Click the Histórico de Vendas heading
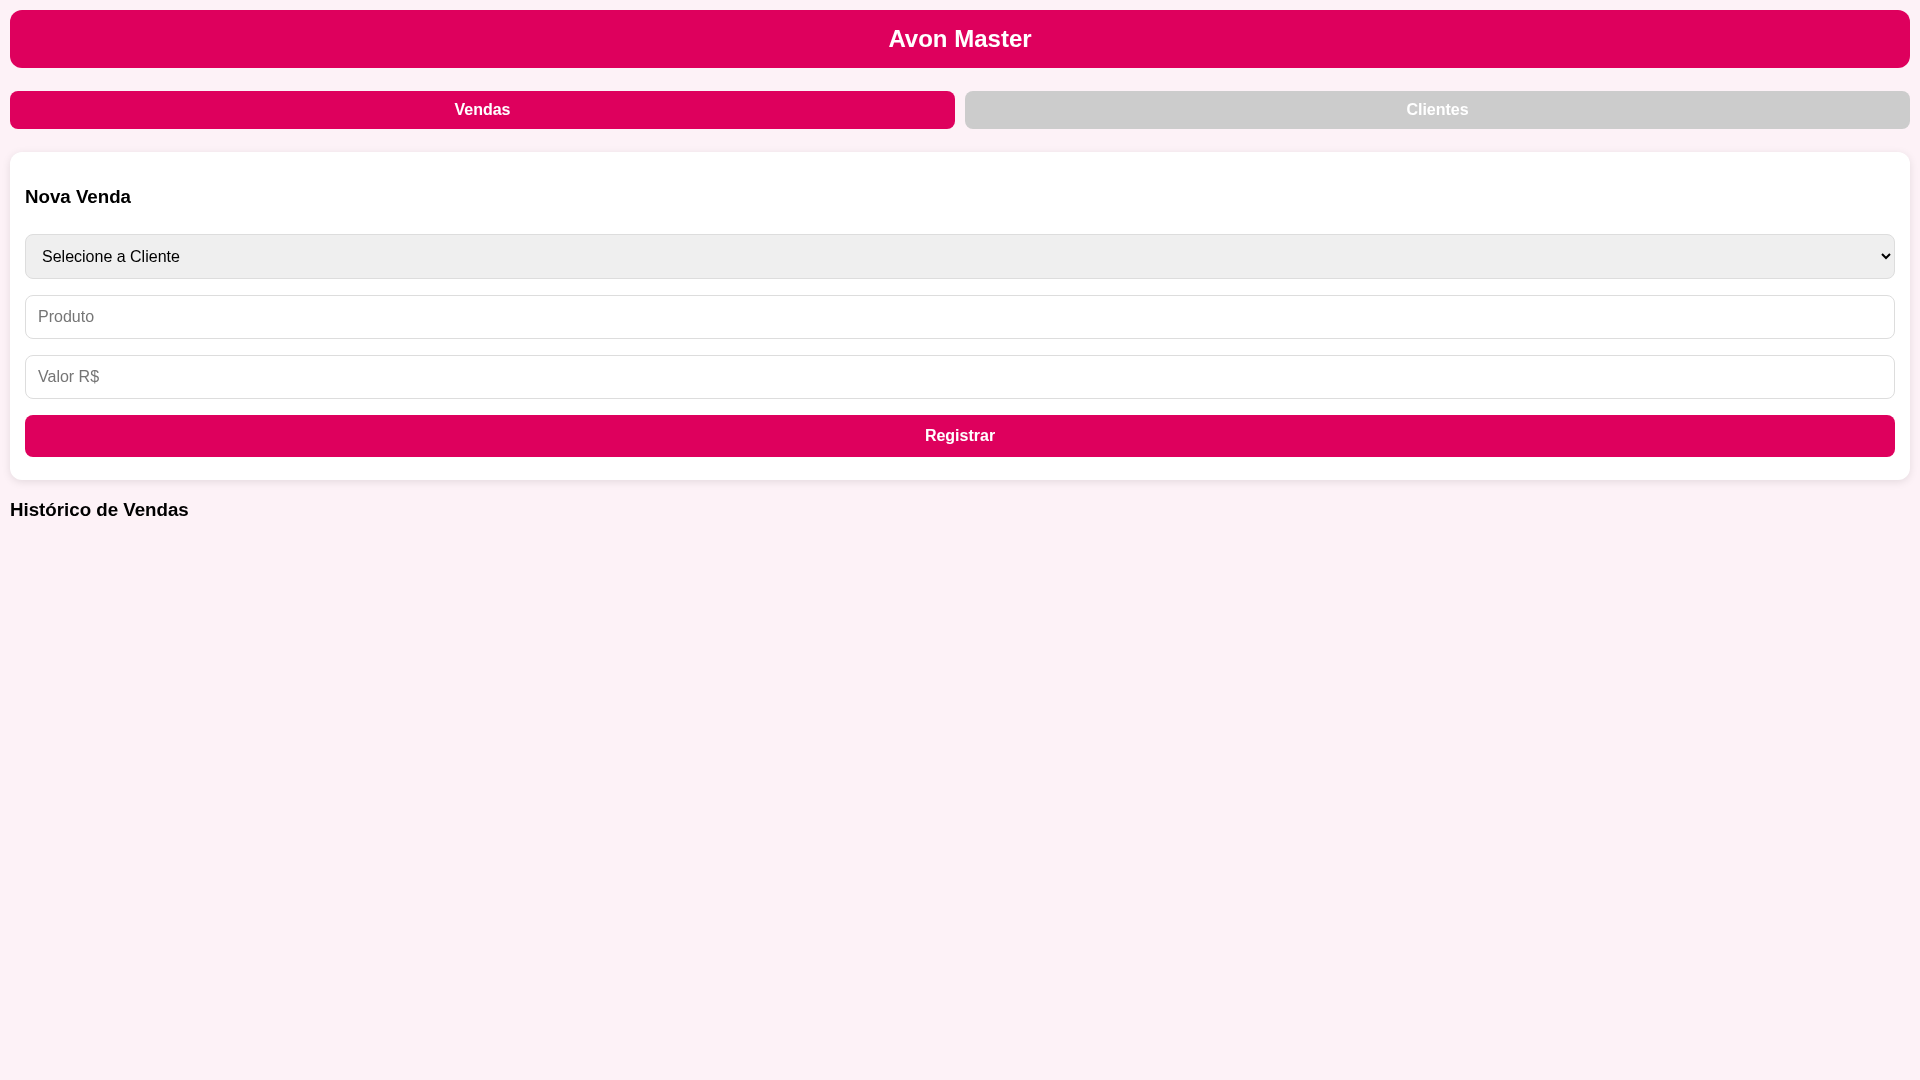Viewport: 1920px width, 1080px height. [99, 510]
